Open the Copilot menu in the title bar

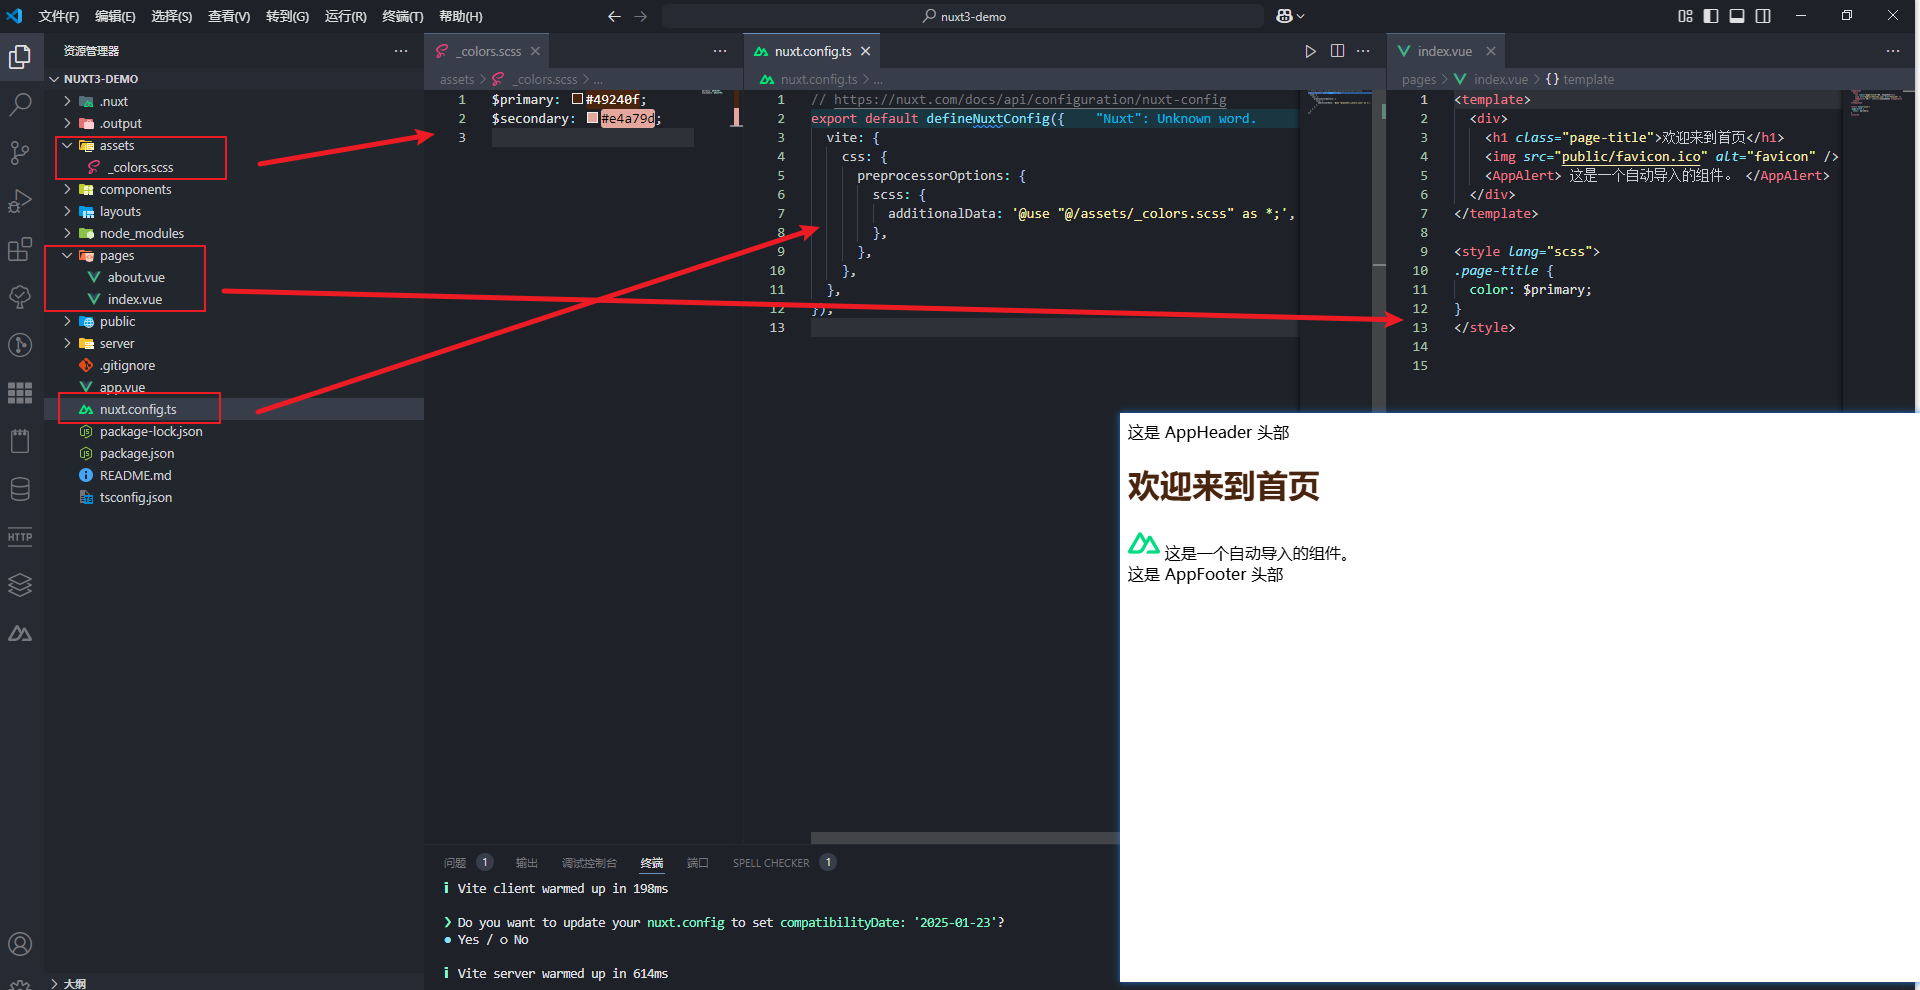click(x=1290, y=16)
